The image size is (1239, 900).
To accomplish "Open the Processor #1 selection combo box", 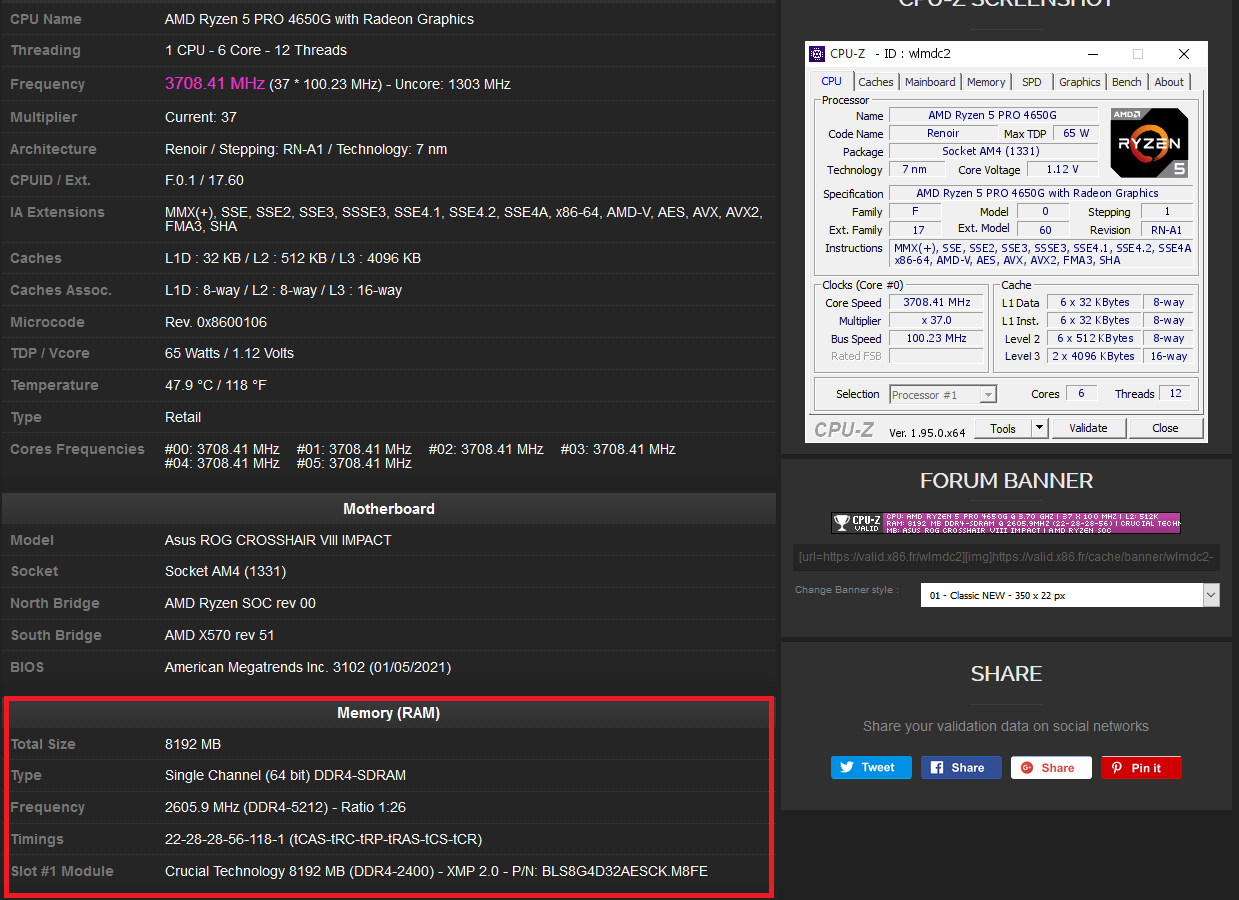I will [943, 395].
